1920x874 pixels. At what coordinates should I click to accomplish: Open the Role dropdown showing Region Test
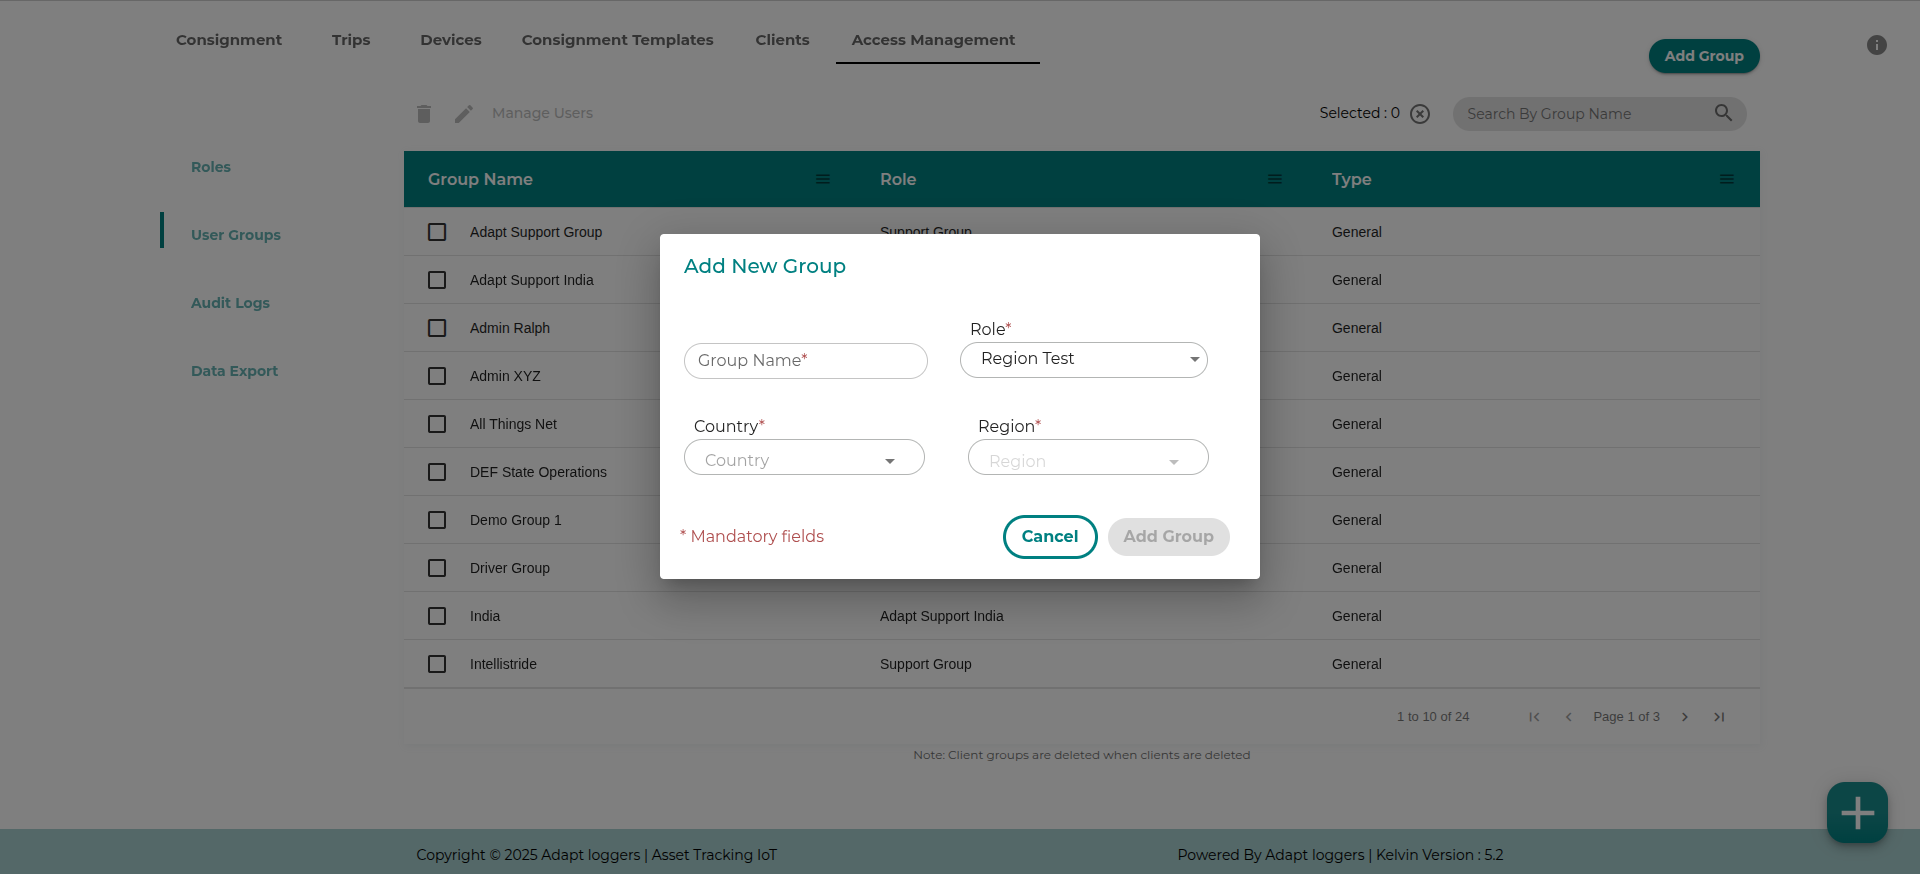pos(1084,360)
